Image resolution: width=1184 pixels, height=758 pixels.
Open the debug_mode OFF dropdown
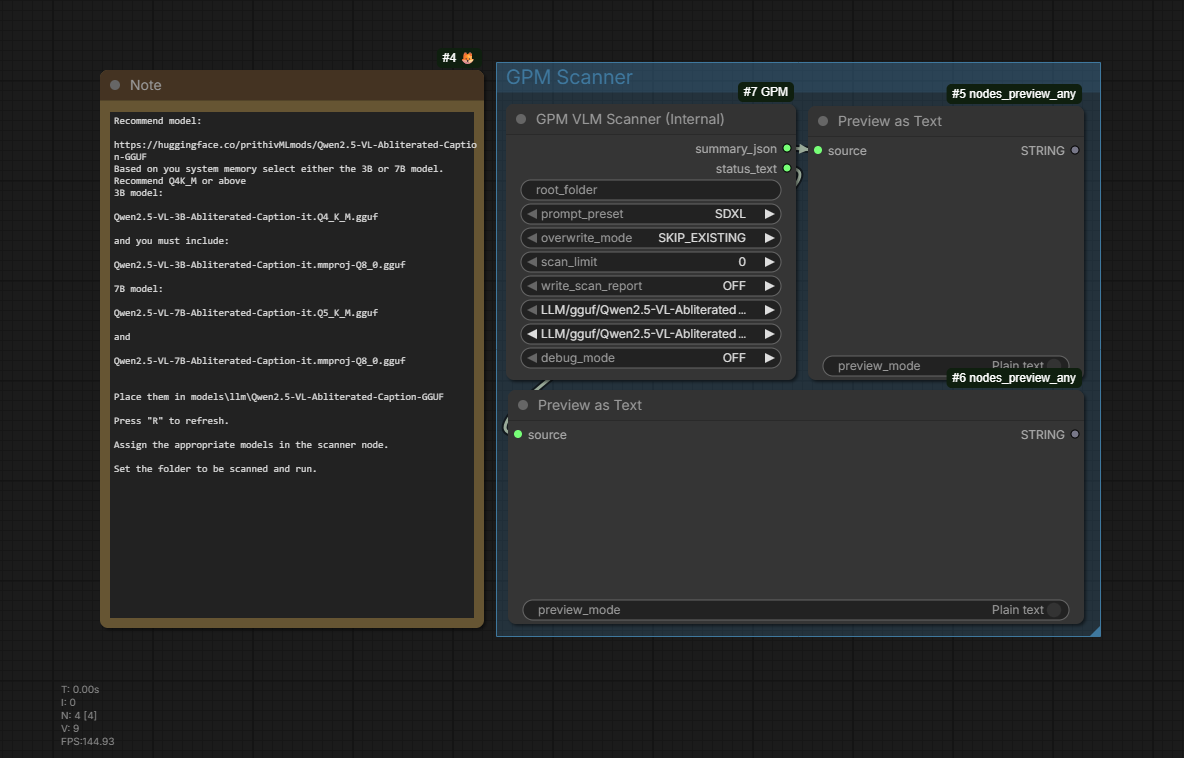651,358
